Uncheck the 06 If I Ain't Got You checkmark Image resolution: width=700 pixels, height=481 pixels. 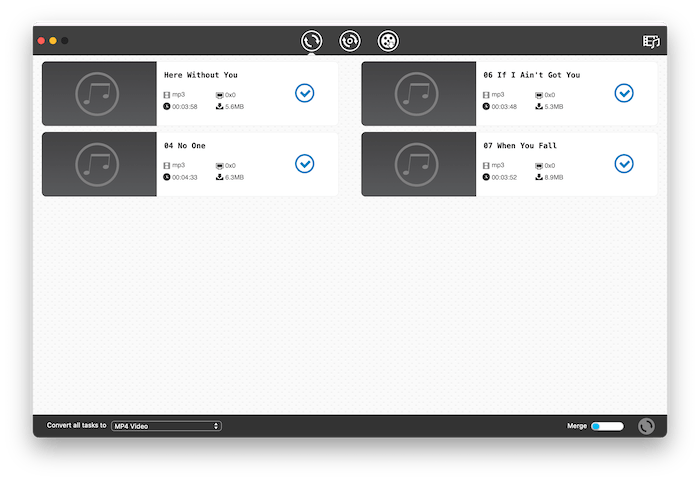coord(624,93)
